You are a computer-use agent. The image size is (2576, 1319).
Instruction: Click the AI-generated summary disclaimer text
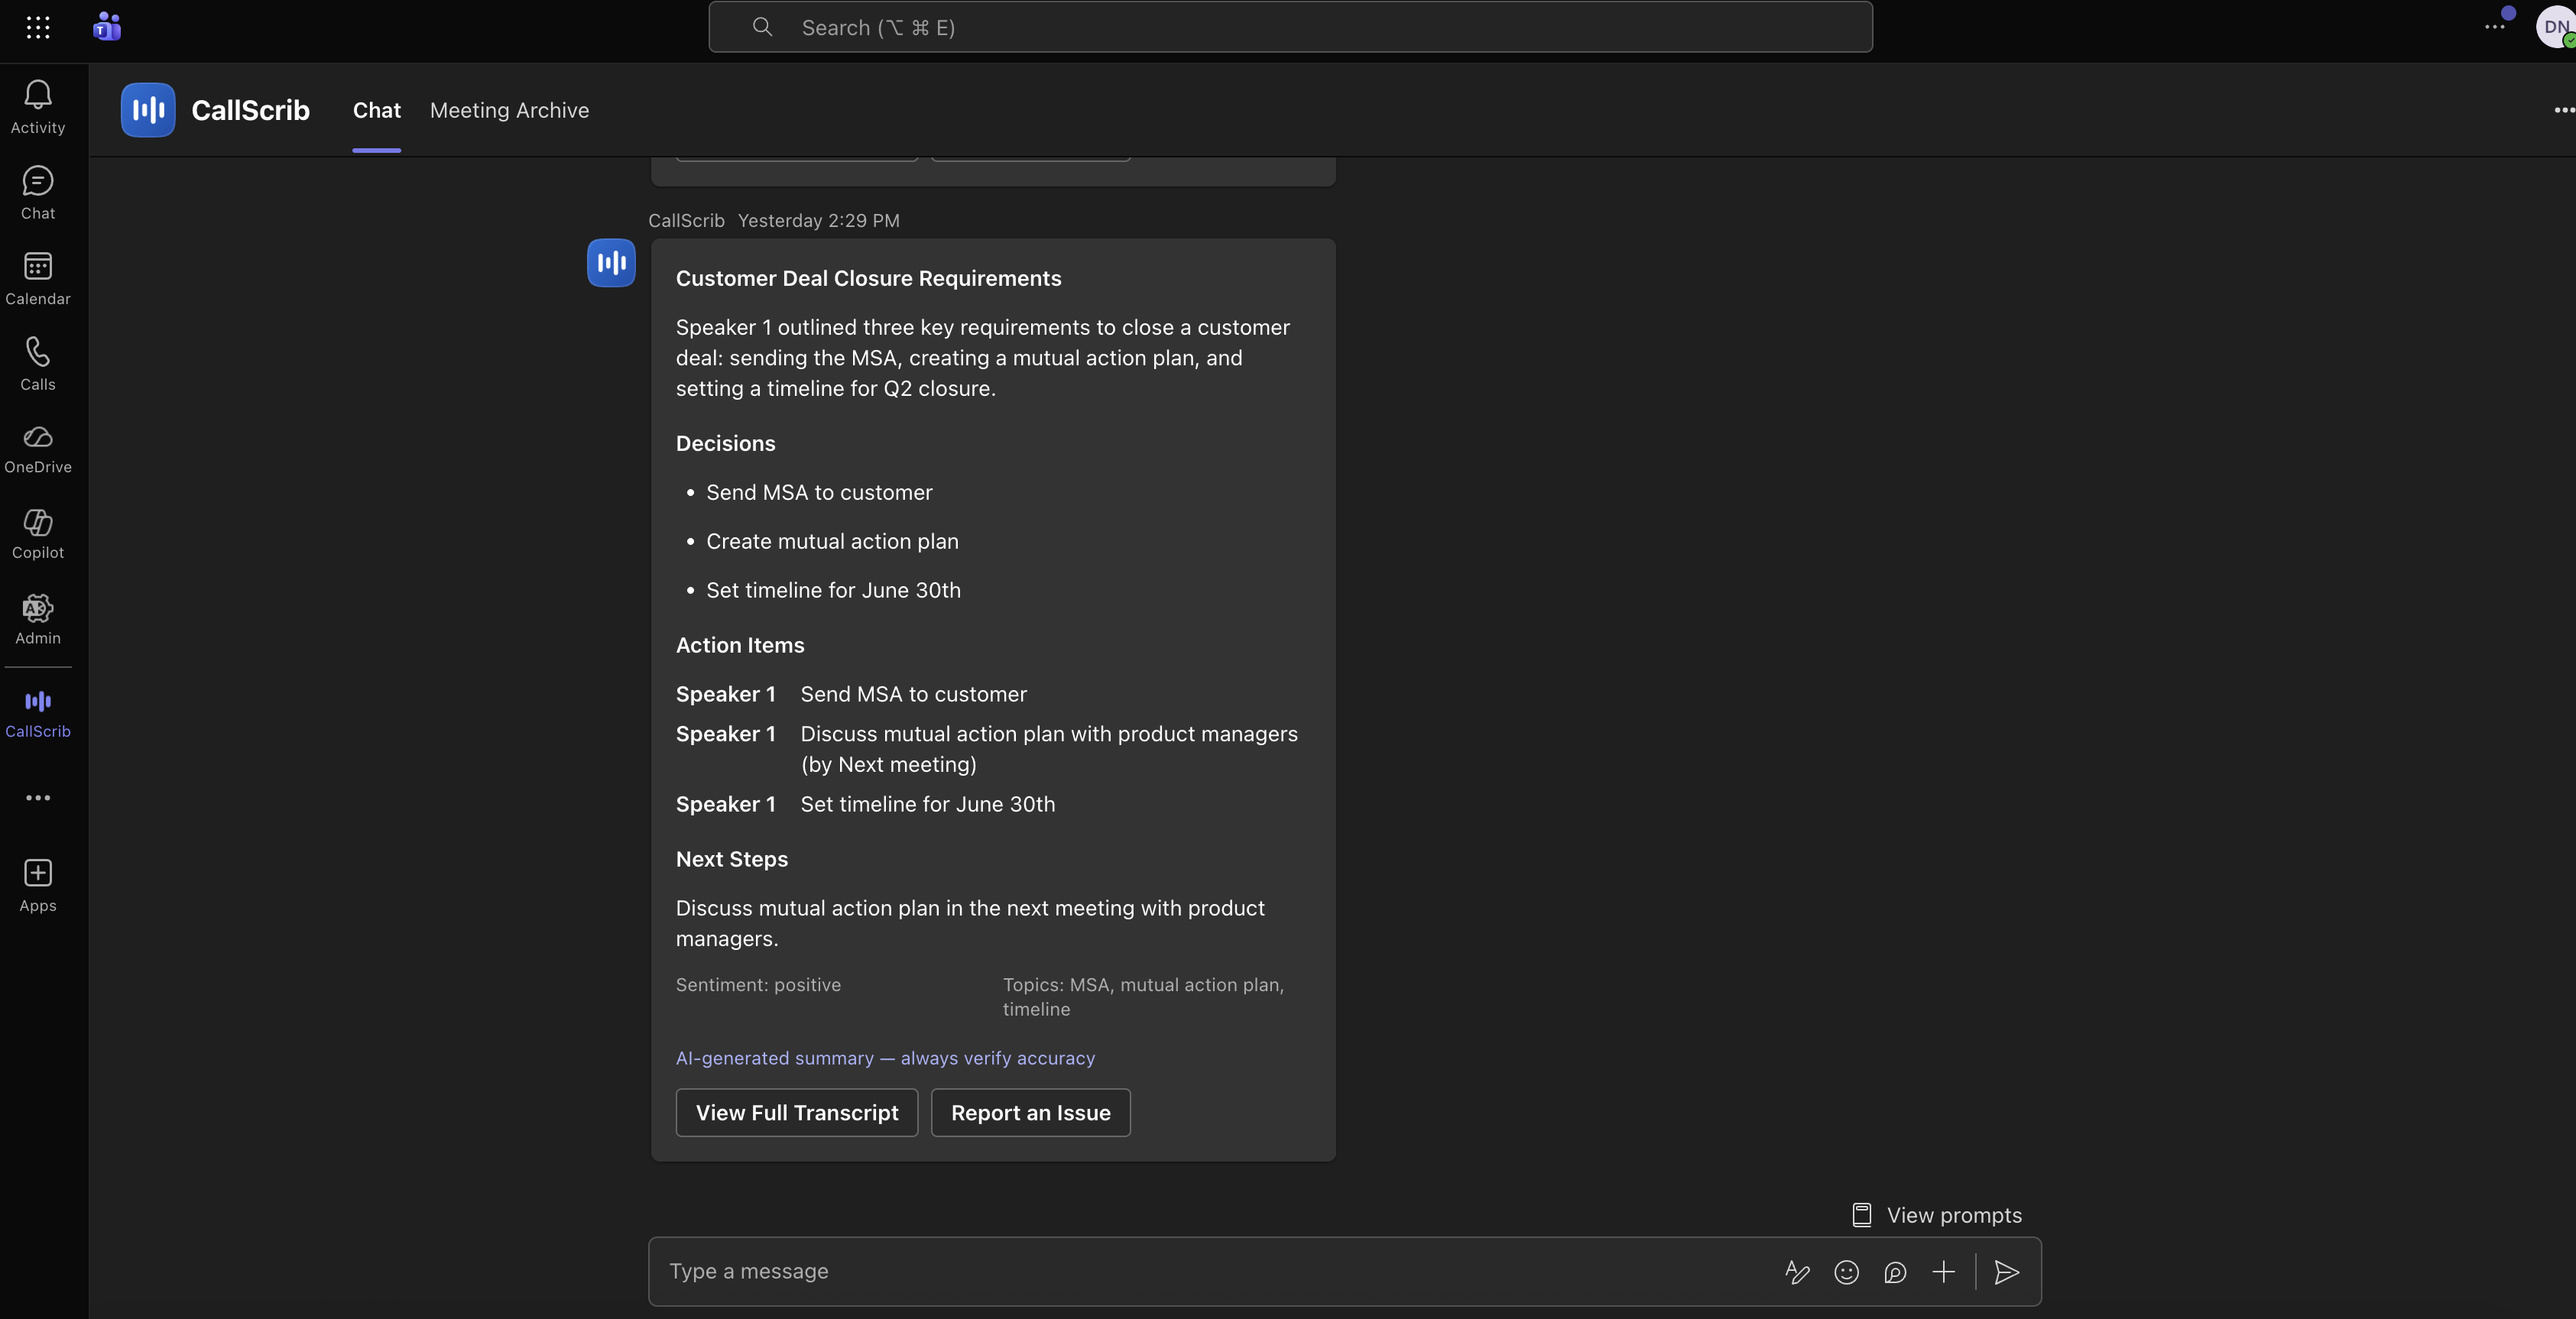point(885,1058)
